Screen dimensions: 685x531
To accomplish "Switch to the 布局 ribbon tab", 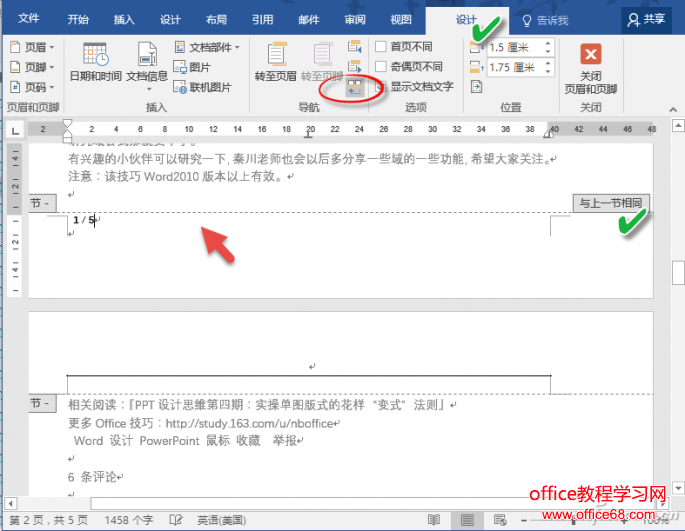I will click(x=216, y=20).
